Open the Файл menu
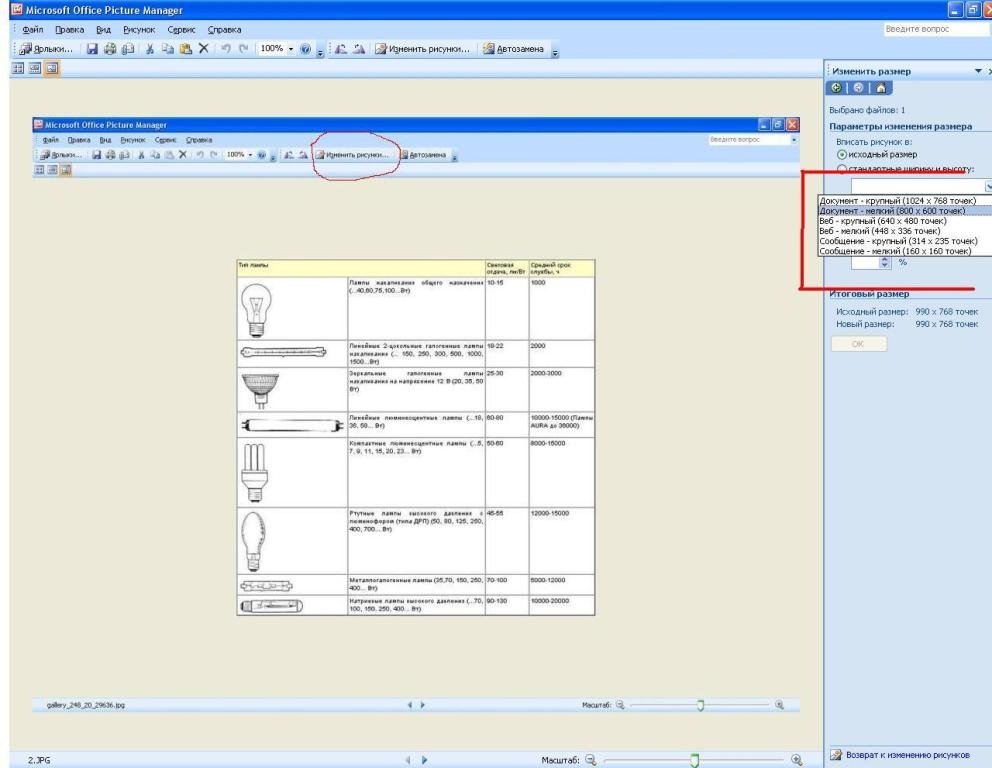This screenshot has height=768, width=992. (33, 30)
